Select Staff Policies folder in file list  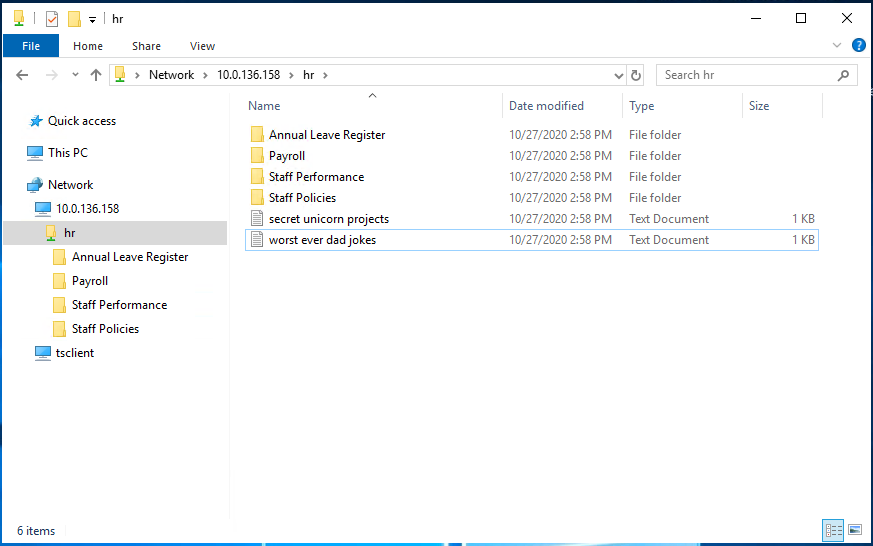click(302, 198)
